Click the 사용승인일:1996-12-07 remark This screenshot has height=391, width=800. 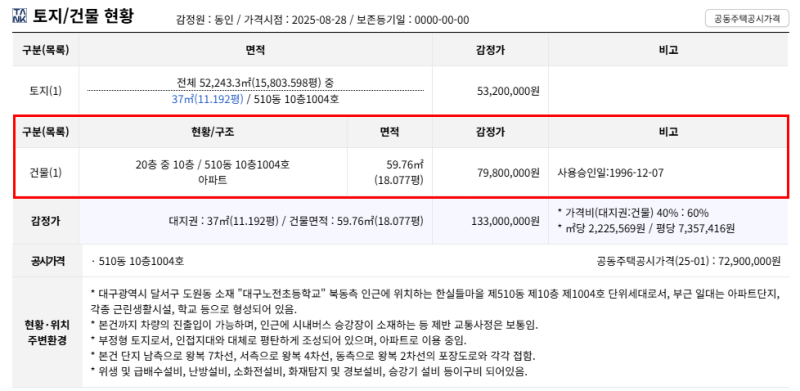pos(611,173)
